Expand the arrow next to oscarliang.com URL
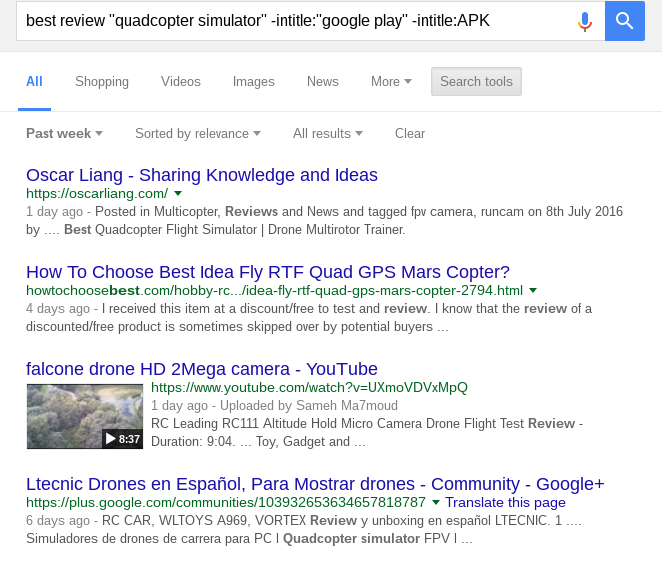 tap(178, 193)
